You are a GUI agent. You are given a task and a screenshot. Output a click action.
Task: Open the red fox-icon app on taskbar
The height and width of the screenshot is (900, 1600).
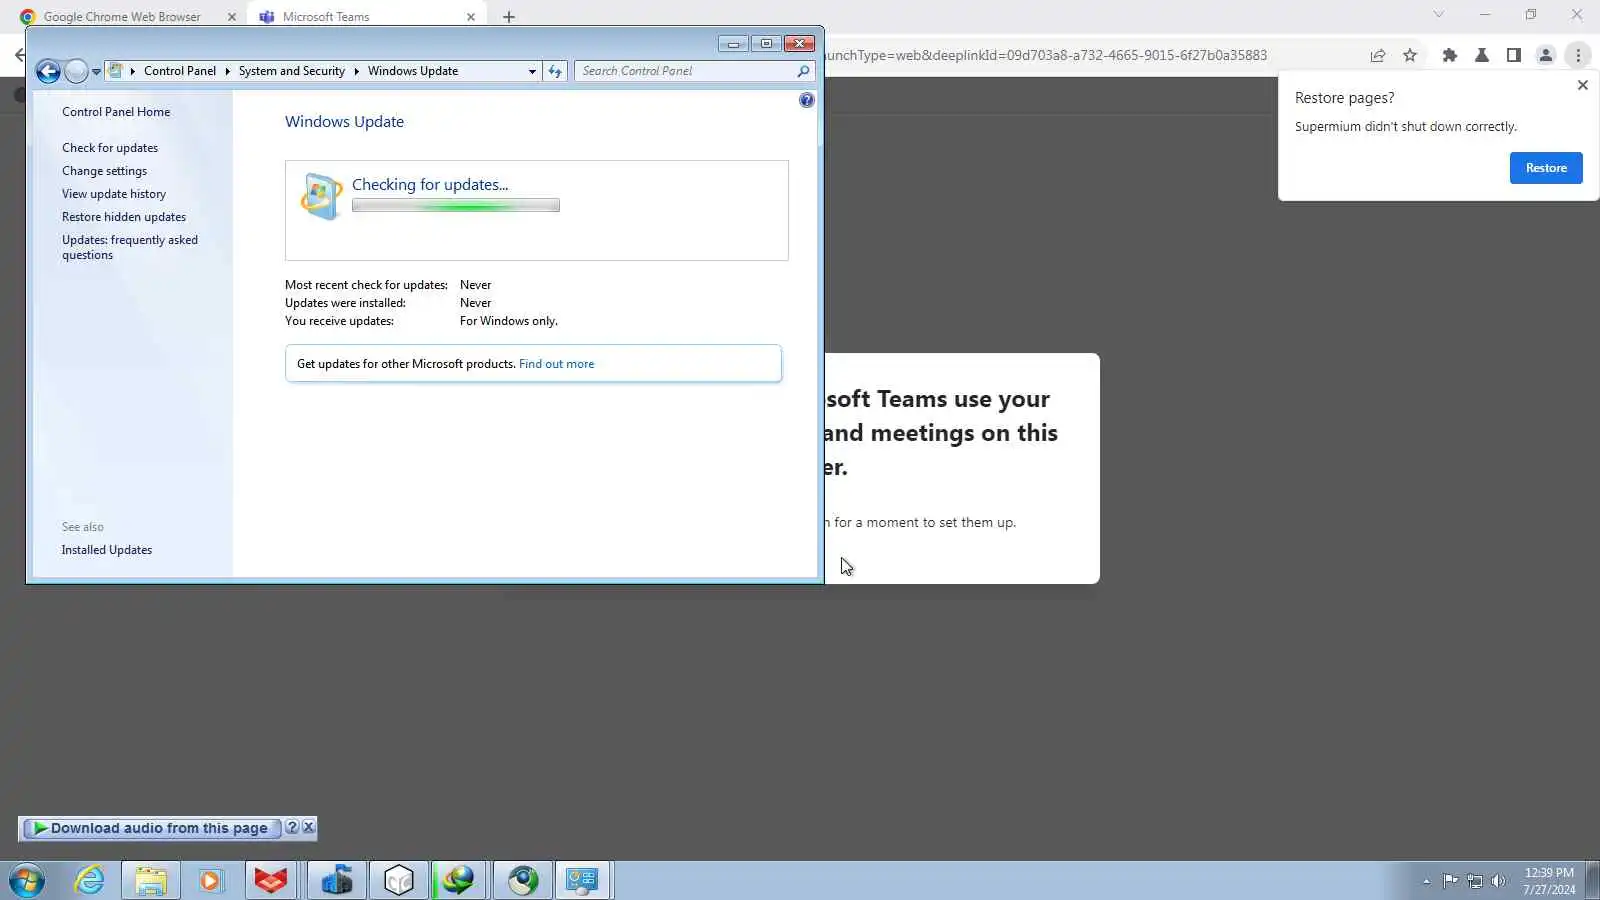[271, 881]
